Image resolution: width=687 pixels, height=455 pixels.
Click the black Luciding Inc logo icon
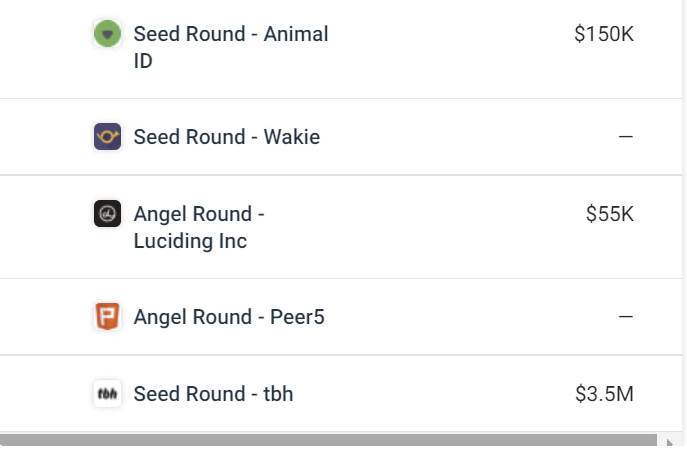[x=107, y=213]
